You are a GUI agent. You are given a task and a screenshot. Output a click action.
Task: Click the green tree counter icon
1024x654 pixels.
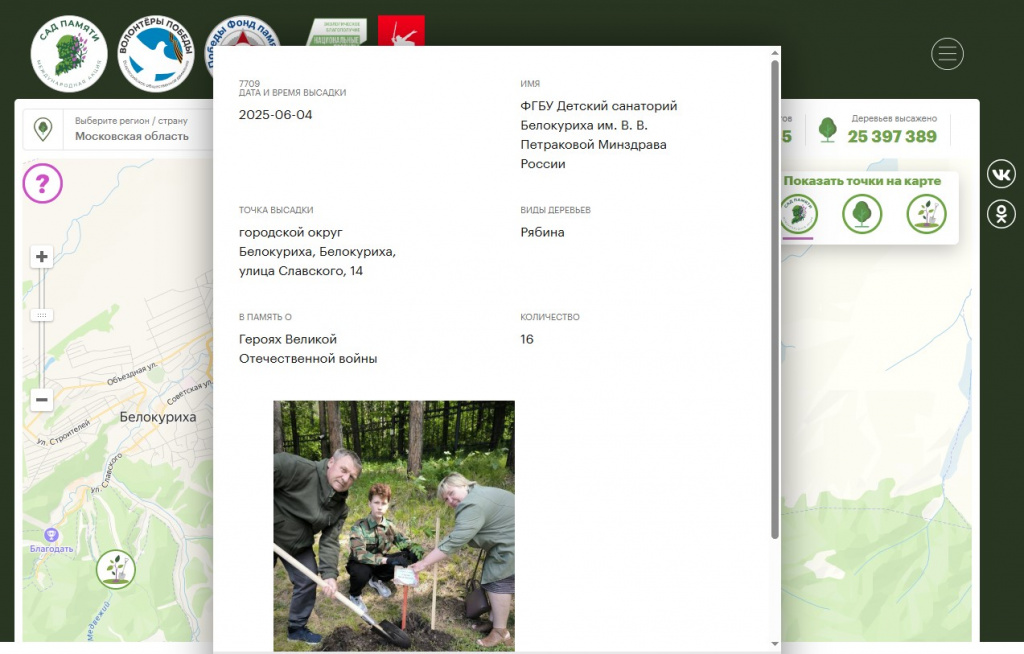(x=827, y=130)
